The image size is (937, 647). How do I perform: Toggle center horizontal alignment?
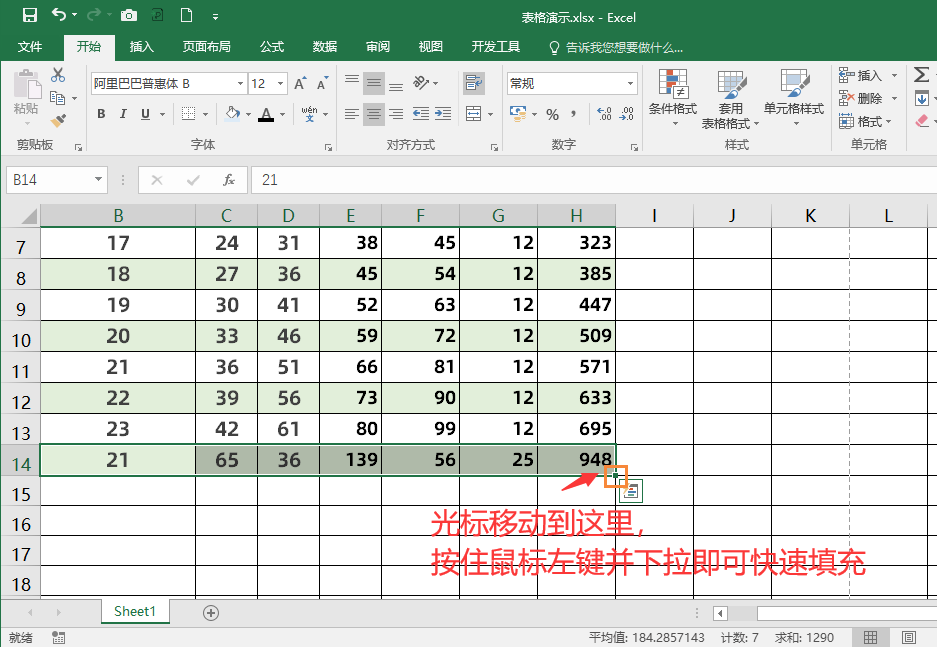click(374, 114)
